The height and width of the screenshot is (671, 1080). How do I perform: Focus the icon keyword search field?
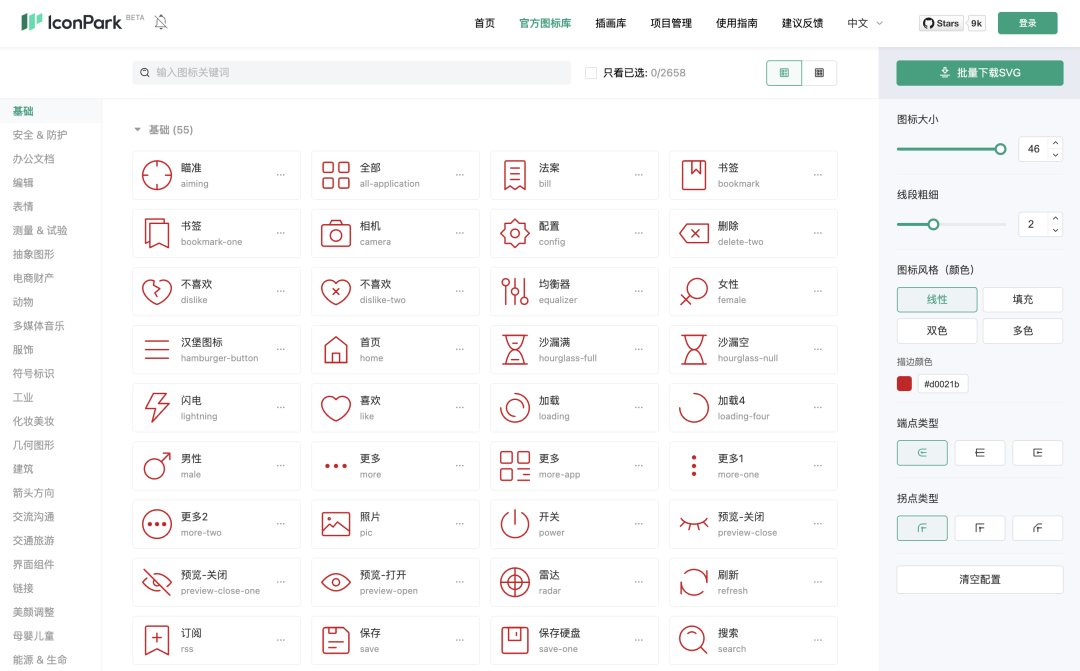click(x=351, y=72)
